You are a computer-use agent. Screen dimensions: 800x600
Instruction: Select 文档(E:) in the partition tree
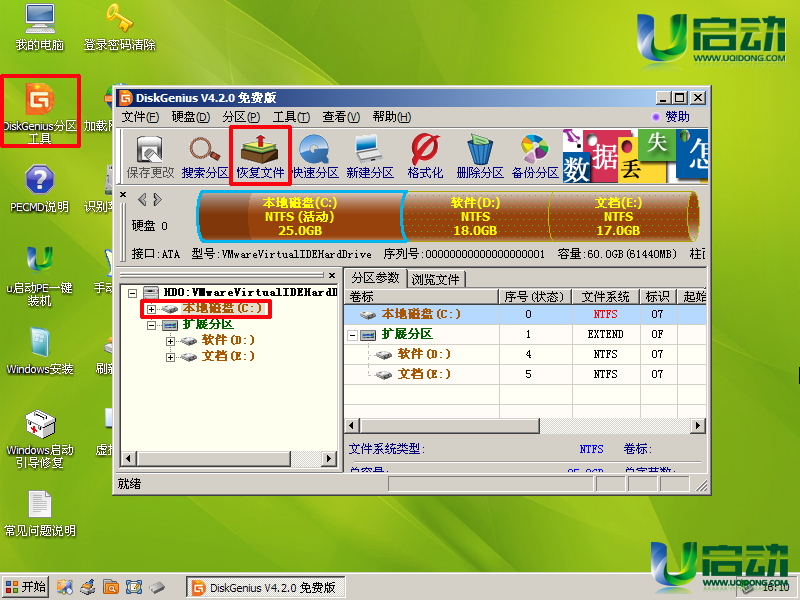click(x=228, y=356)
